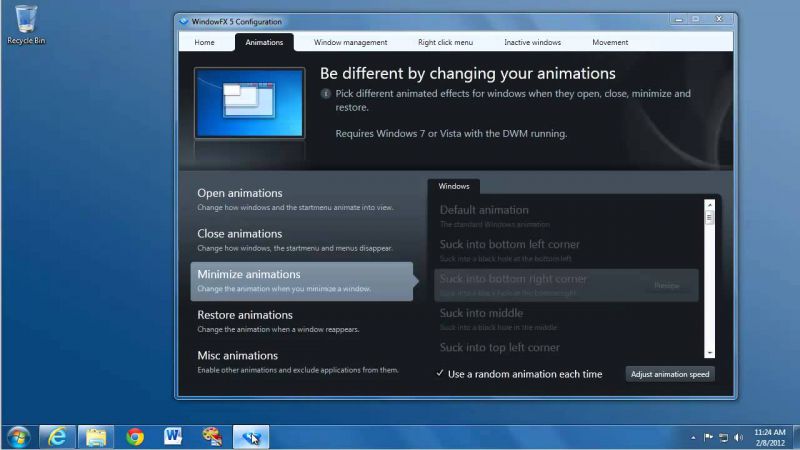This screenshot has height=450, width=800.
Task: Click the Adjust animation speed button
Action: tap(670, 374)
